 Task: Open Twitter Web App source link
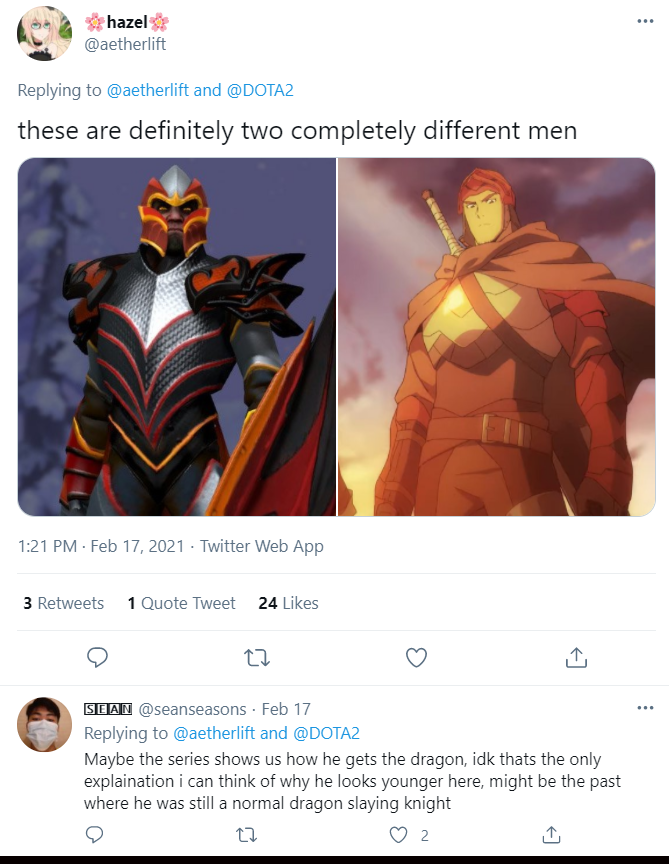coord(262,546)
